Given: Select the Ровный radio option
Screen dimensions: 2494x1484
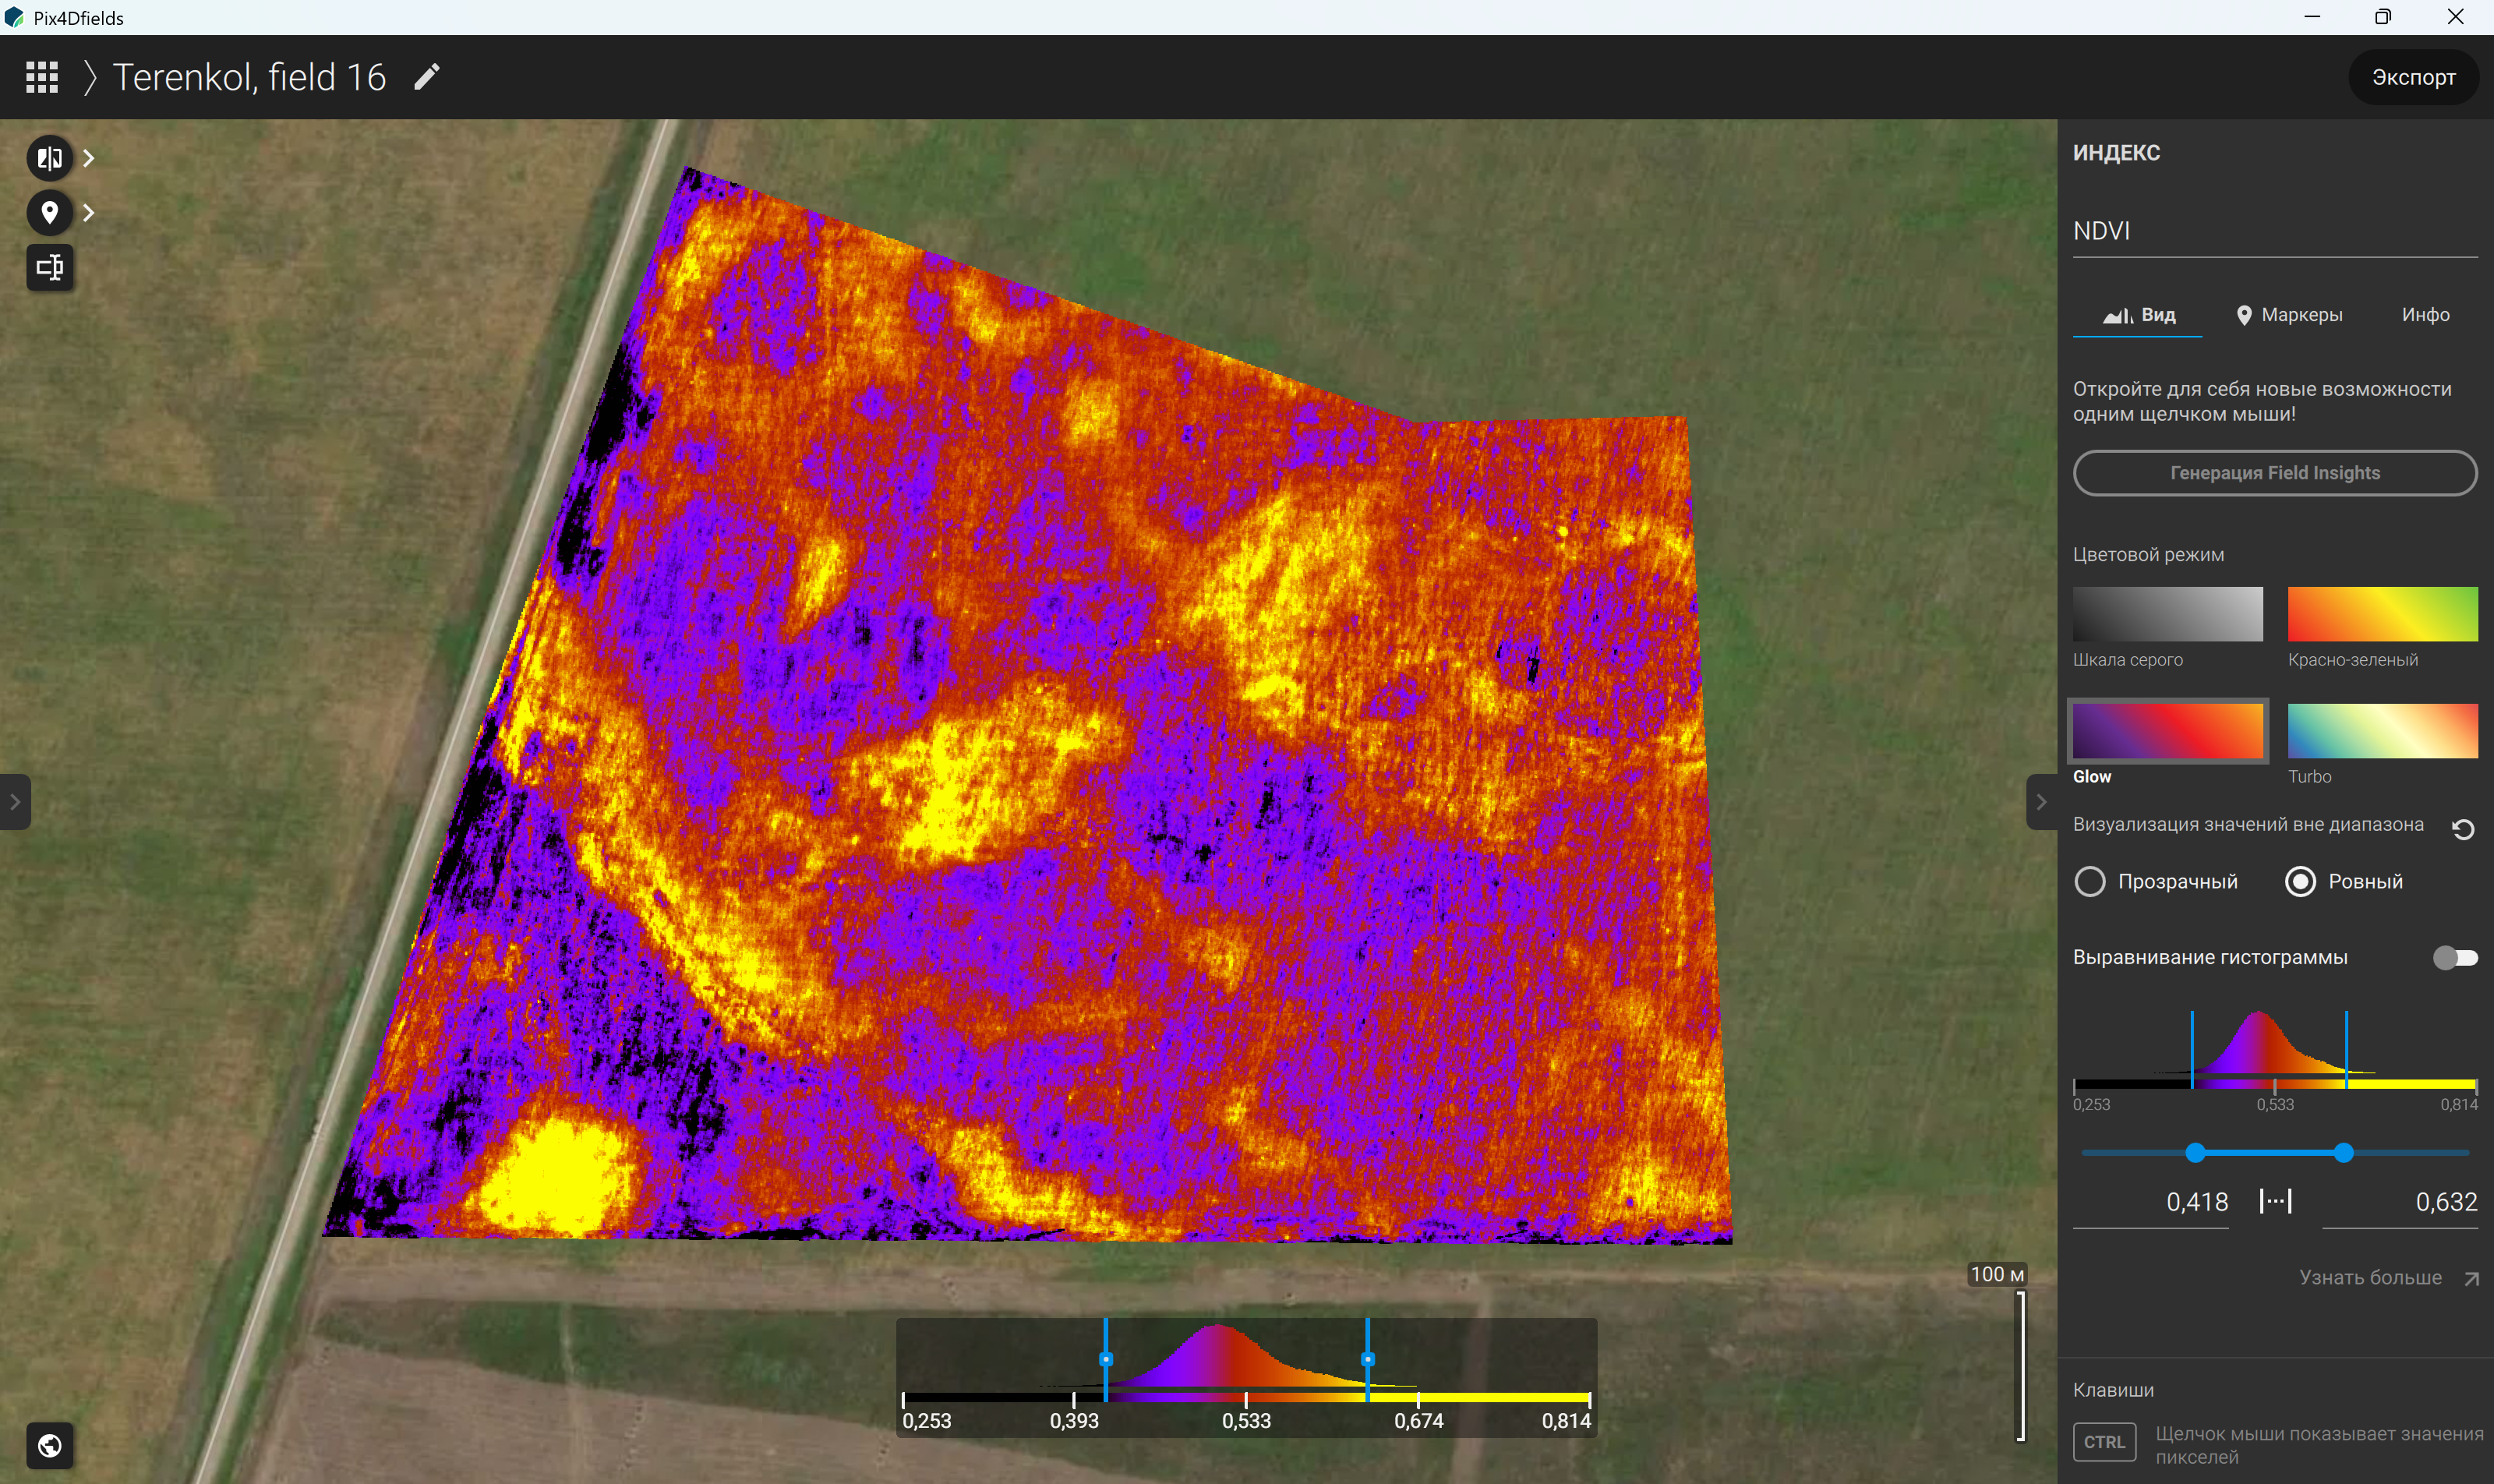Looking at the screenshot, I should (2344, 881).
